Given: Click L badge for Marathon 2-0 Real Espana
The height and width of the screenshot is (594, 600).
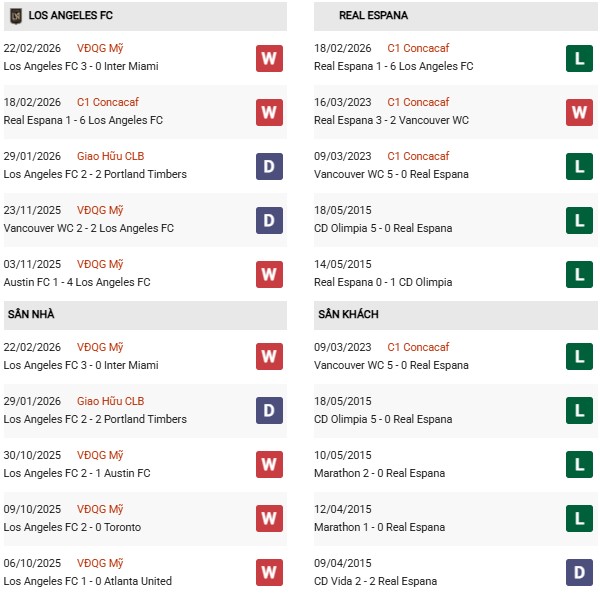Looking at the screenshot, I should 579,464.
